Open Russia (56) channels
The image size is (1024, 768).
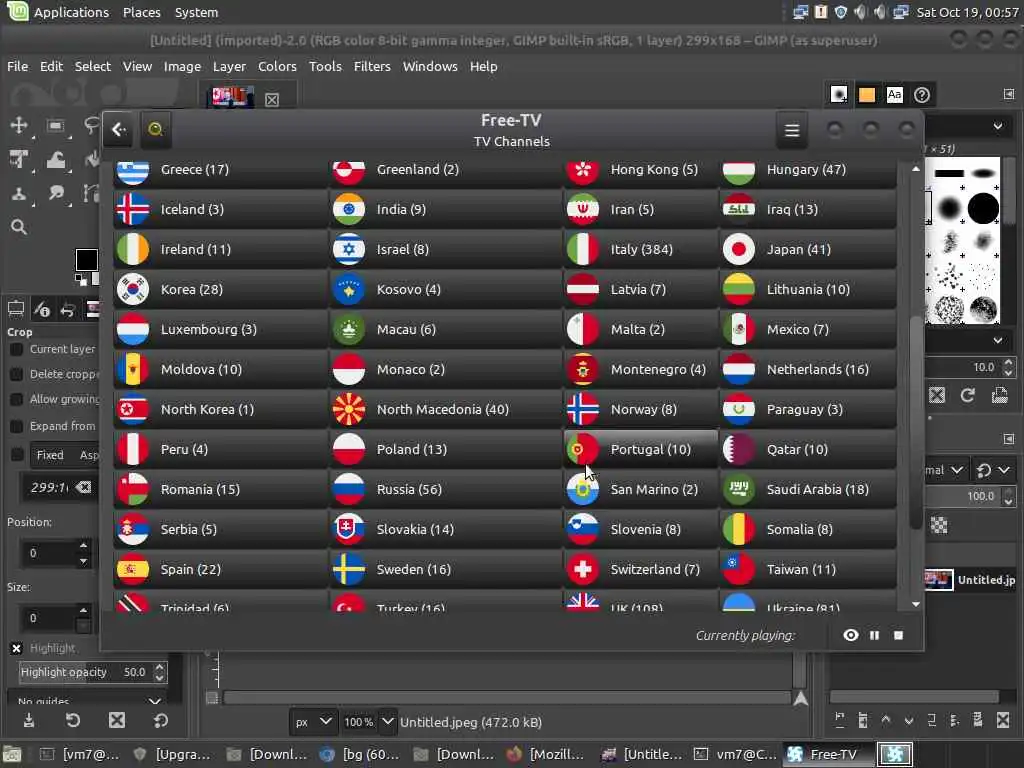[x=446, y=489]
